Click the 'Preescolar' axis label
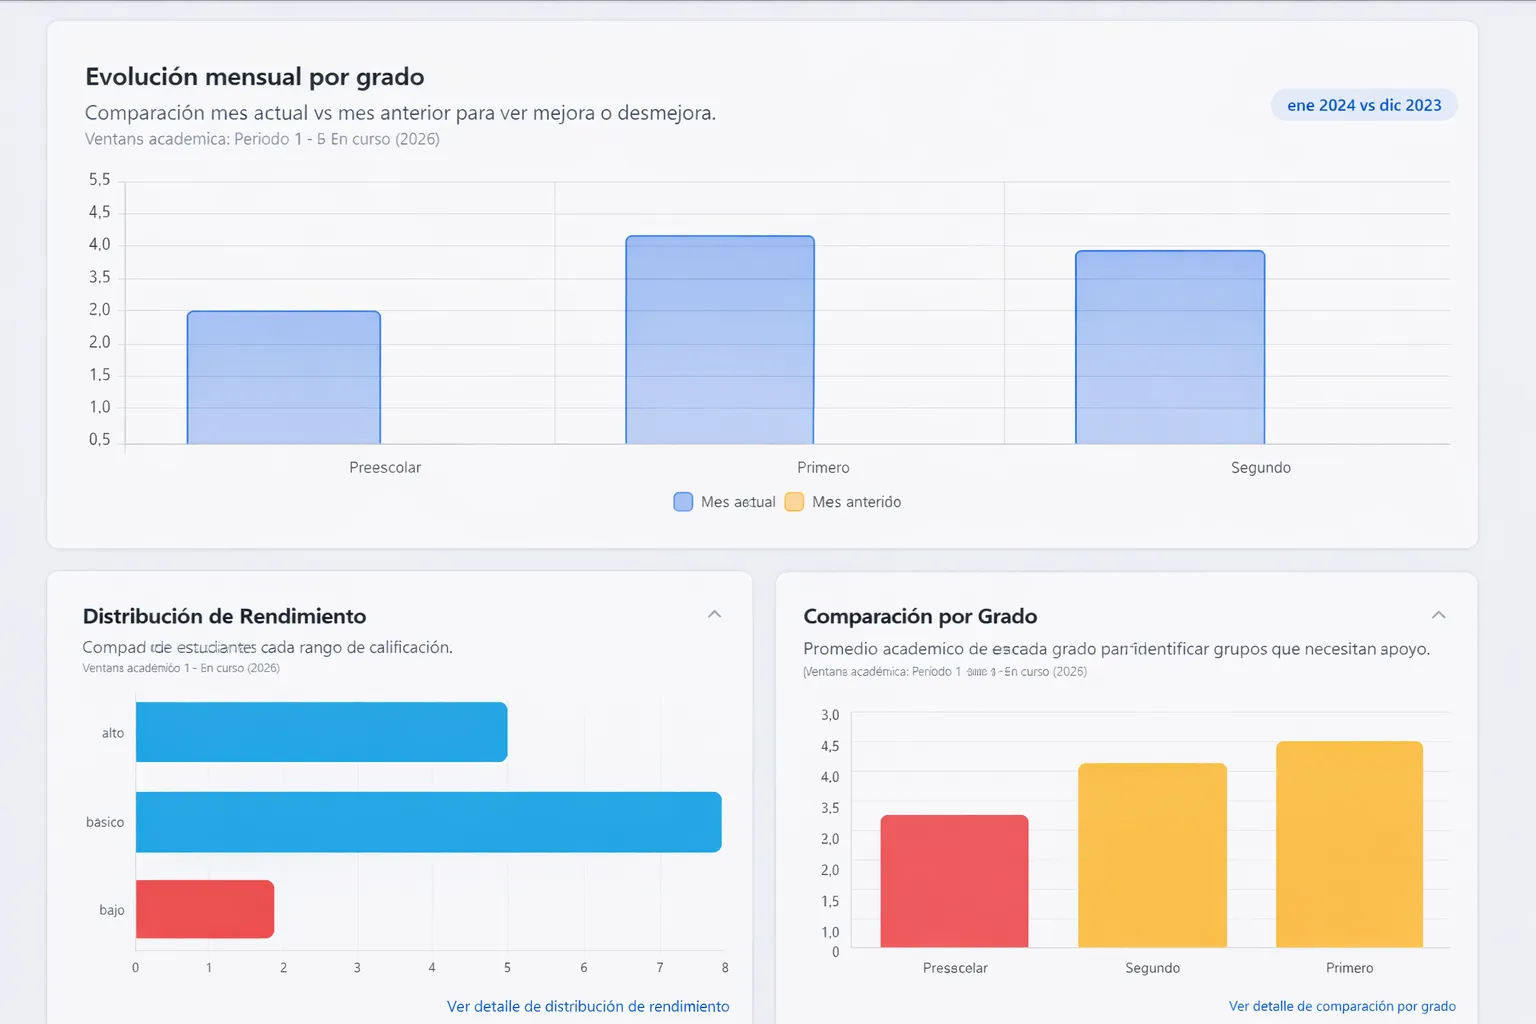This screenshot has height=1024, width=1536. (x=385, y=467)
